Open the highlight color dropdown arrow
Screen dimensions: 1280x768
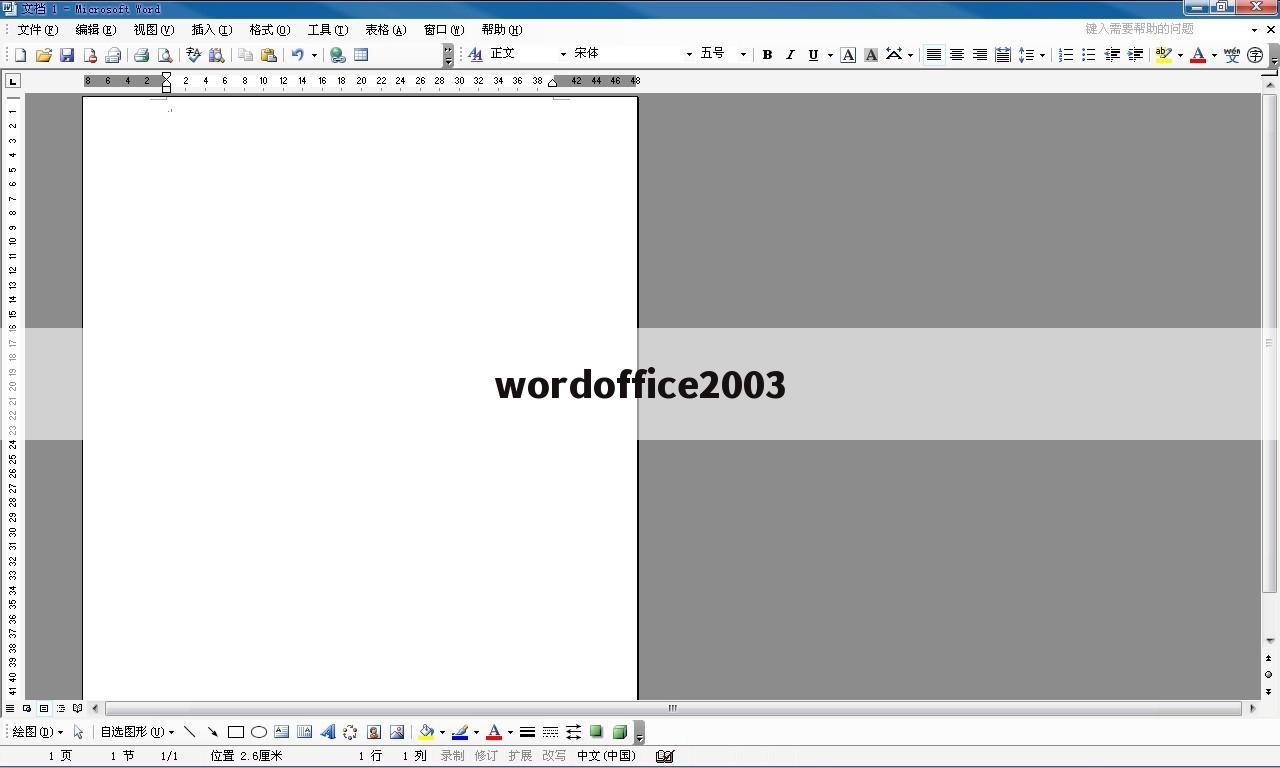(x=1180, y=55)
